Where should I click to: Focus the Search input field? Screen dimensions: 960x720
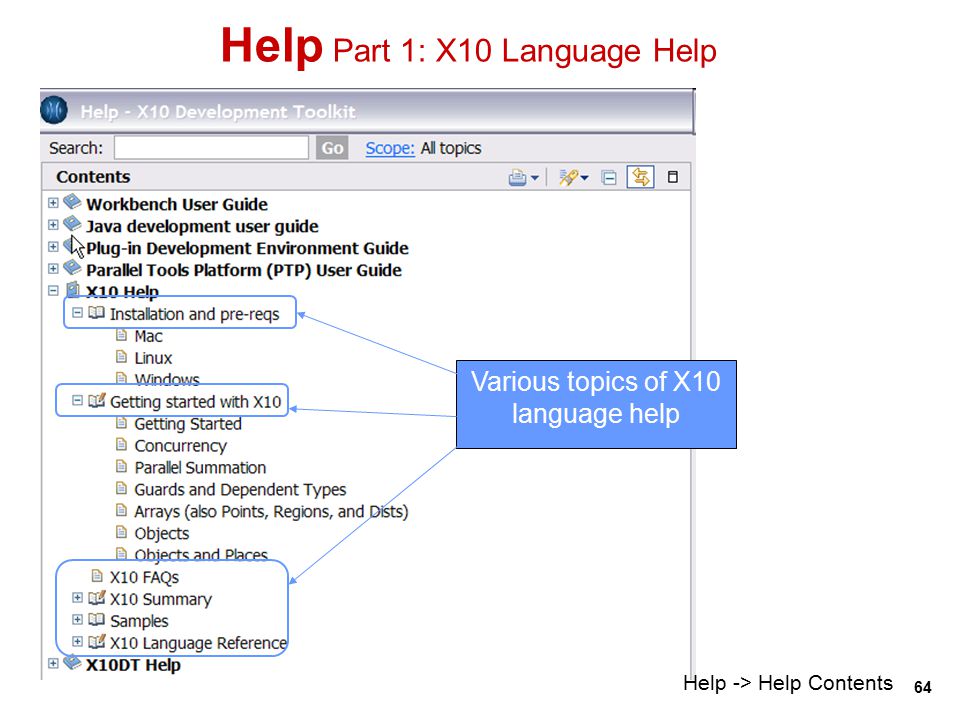tap(211, 148)
